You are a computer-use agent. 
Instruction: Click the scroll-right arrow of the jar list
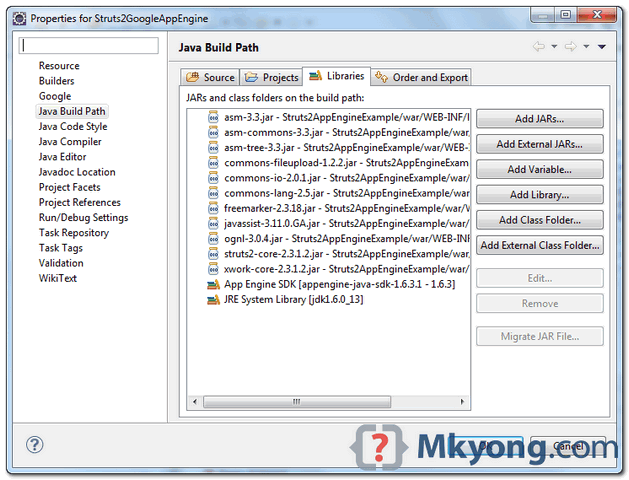coord(462,401)
